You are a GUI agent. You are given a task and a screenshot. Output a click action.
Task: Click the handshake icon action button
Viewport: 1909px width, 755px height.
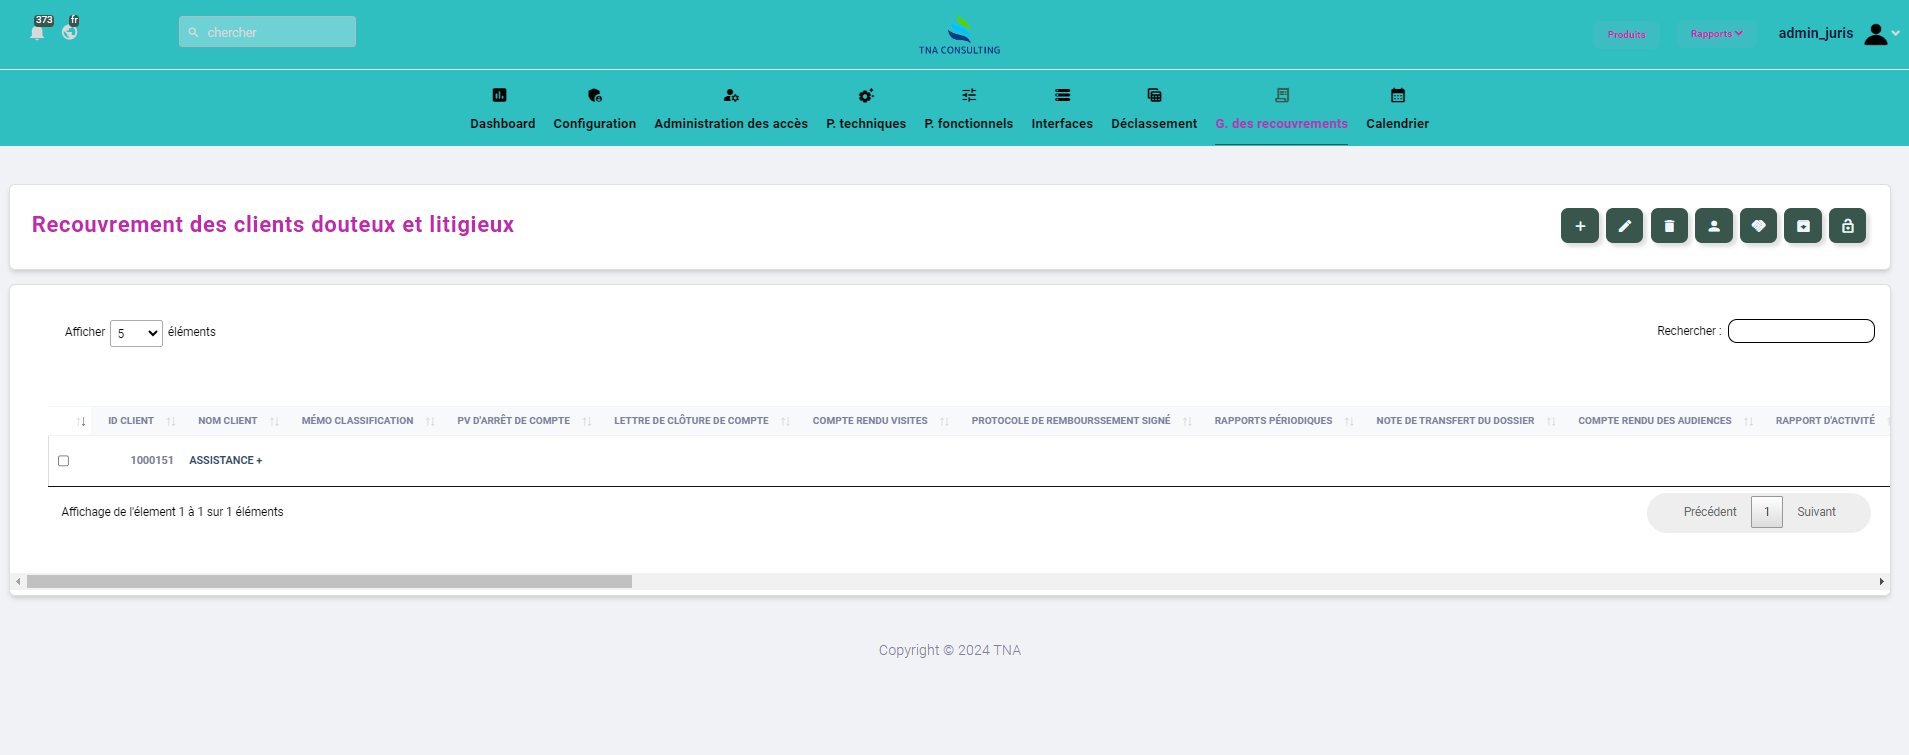point(1758,226)
